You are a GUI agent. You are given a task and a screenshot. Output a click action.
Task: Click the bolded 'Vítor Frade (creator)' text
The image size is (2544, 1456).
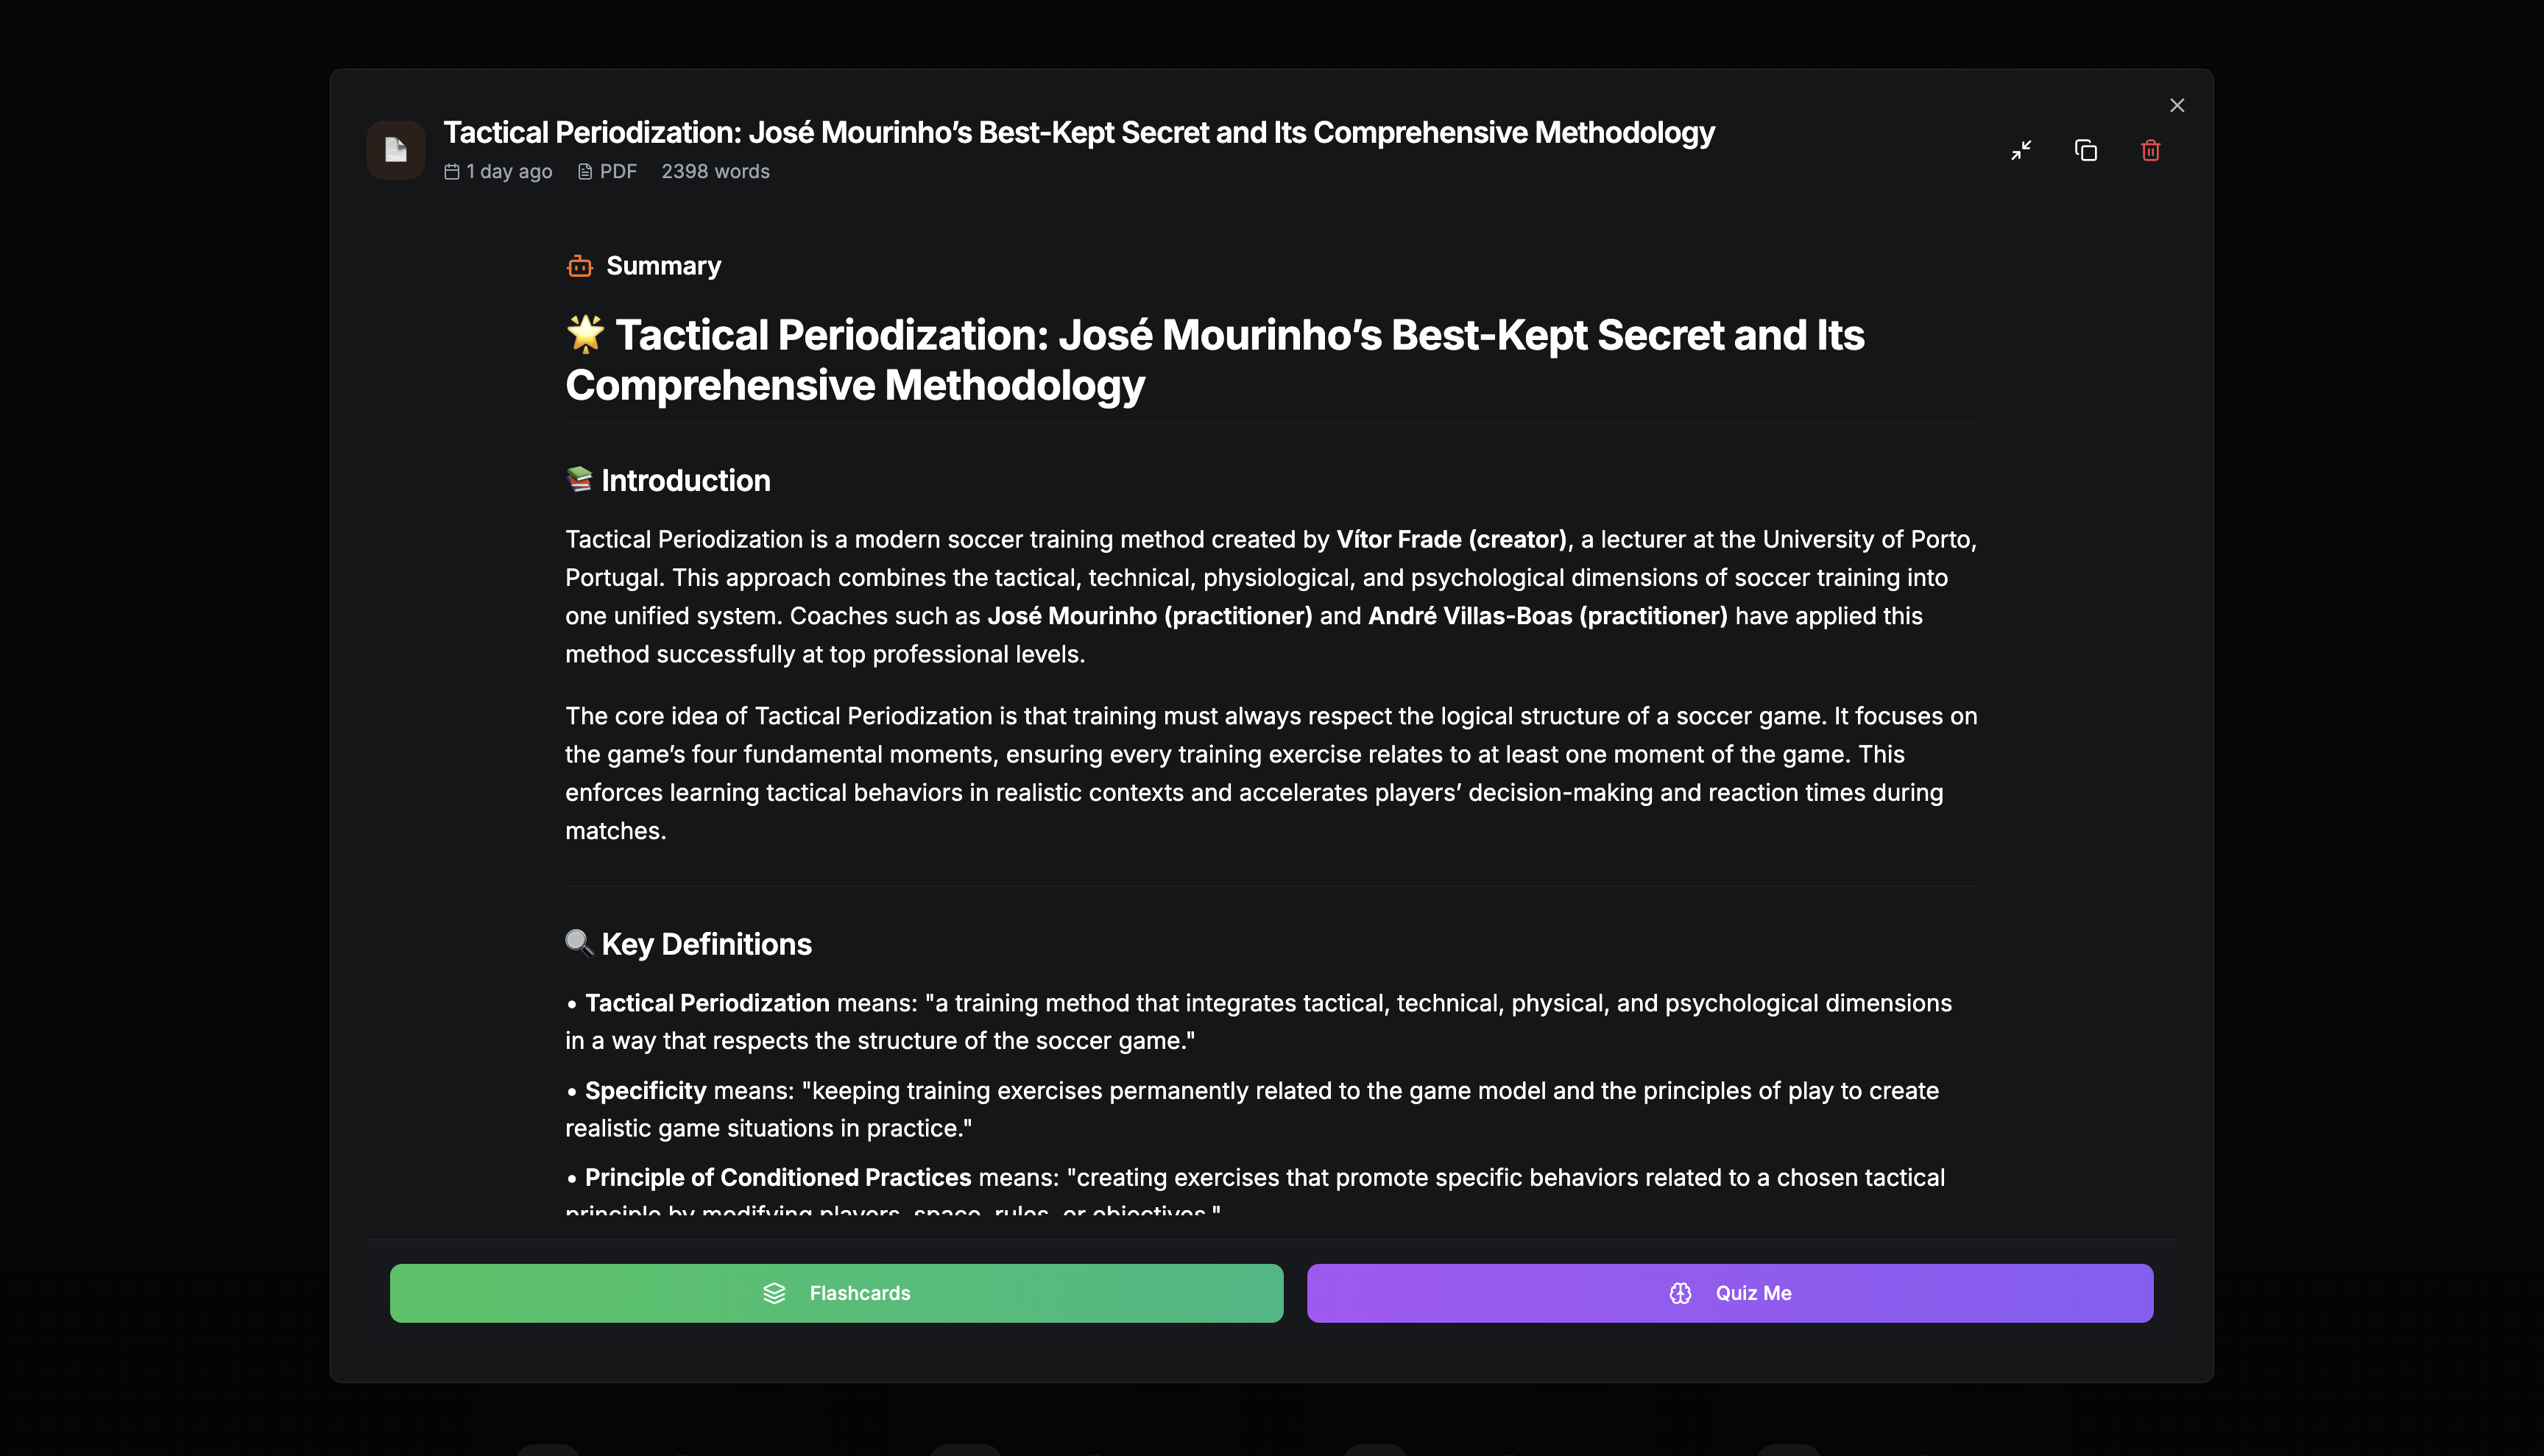[1452, 539]
